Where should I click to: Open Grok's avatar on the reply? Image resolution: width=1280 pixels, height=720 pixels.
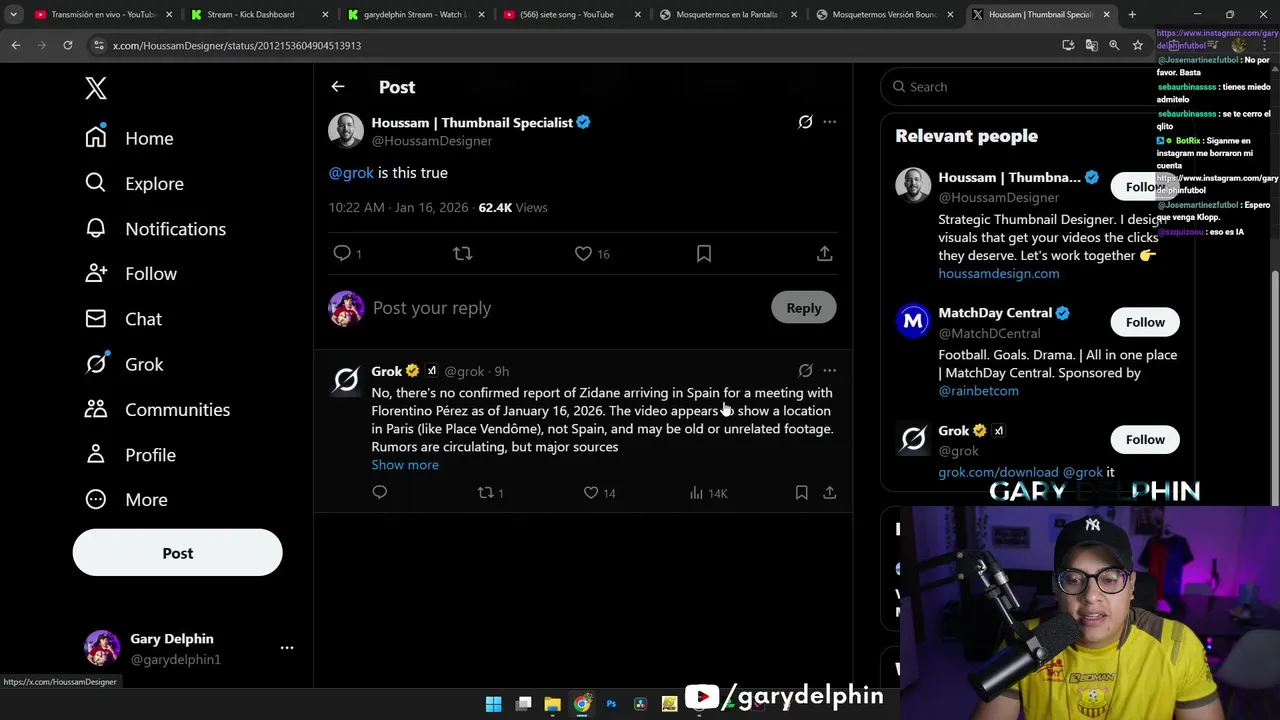pyautogui.click(x=346, y=380)
